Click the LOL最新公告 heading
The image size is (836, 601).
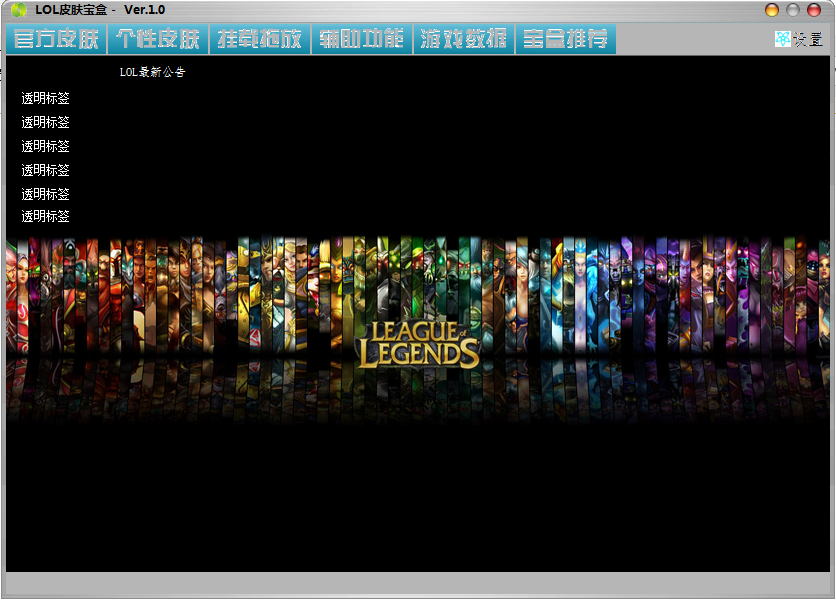coord(152,72)
